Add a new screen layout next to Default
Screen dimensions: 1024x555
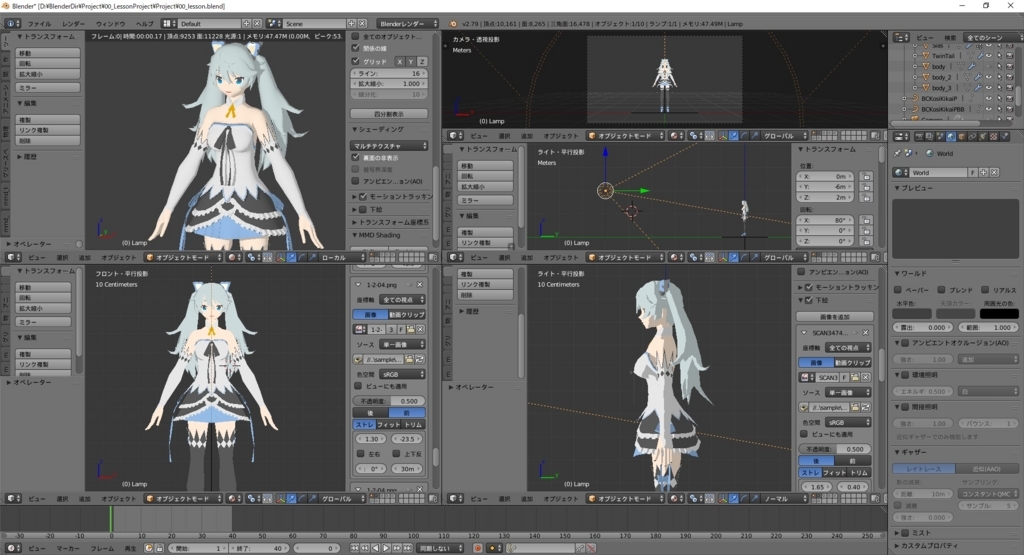point(246,24)
